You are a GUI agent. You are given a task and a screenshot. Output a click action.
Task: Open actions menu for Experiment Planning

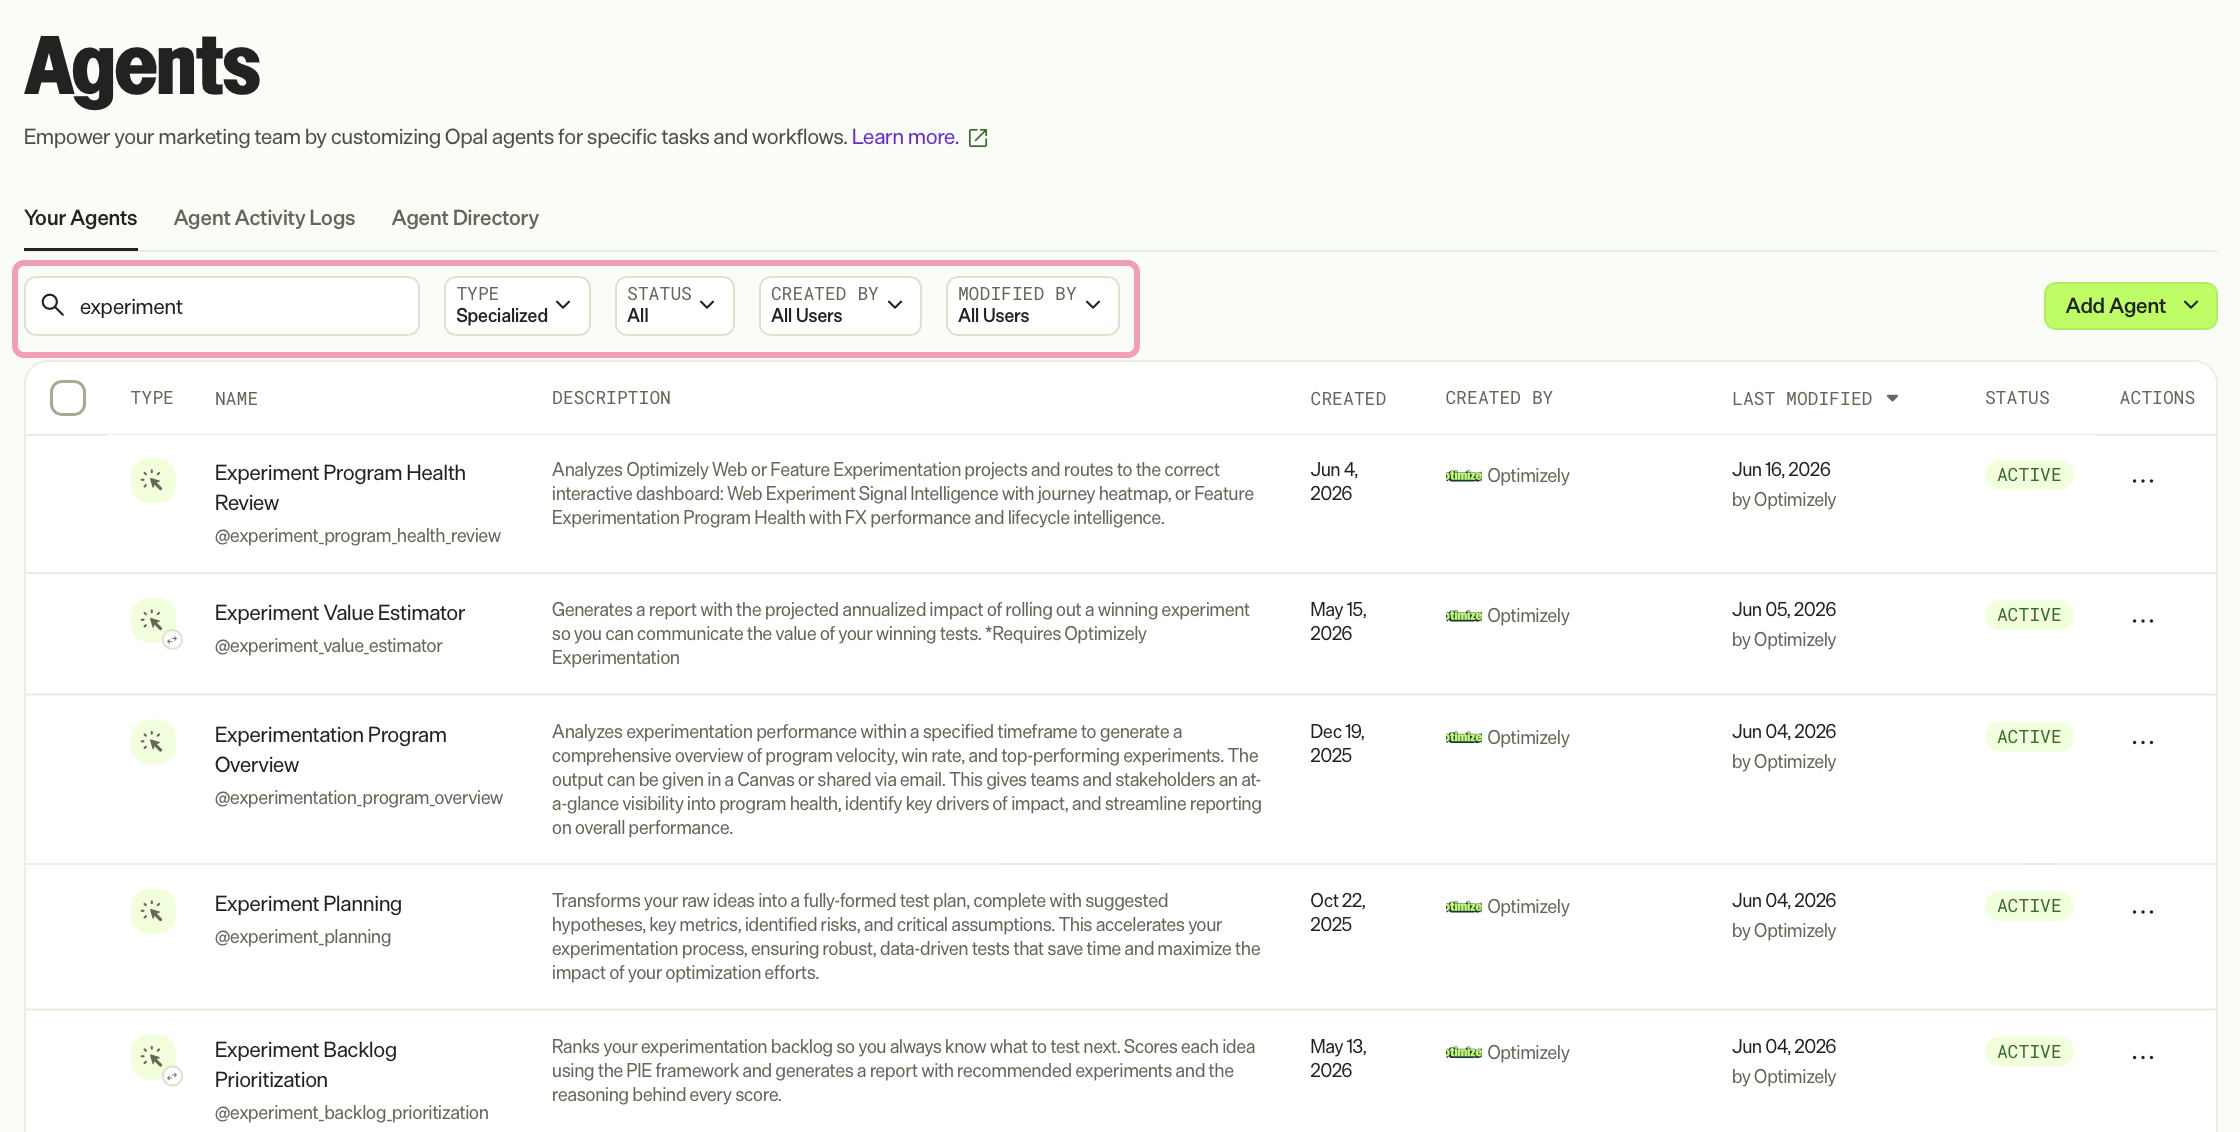click(x=2142, y=912)
